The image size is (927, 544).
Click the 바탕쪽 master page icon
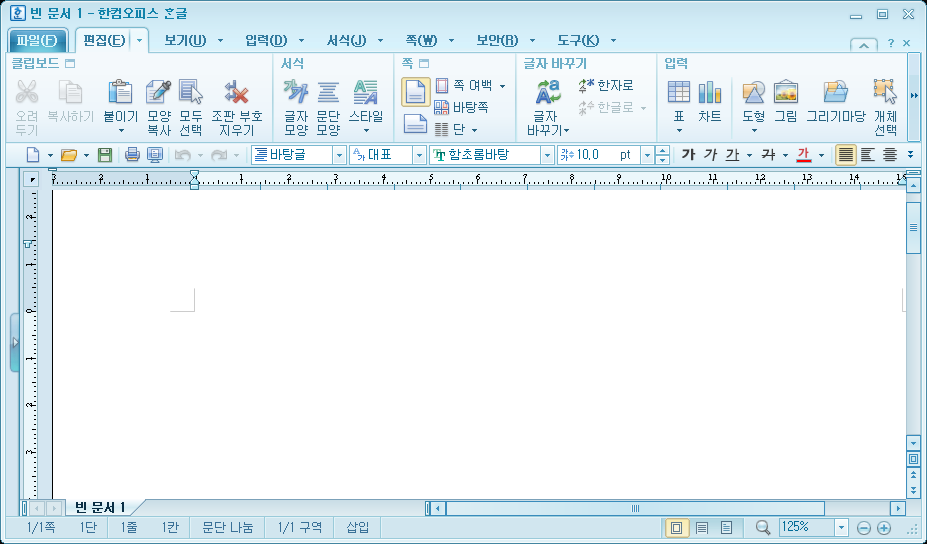442,108
